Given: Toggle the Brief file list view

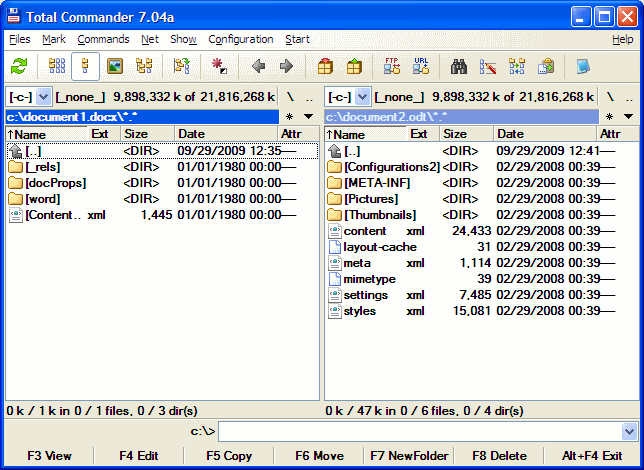Looking at the screenshot, I should tap(57, 67).
